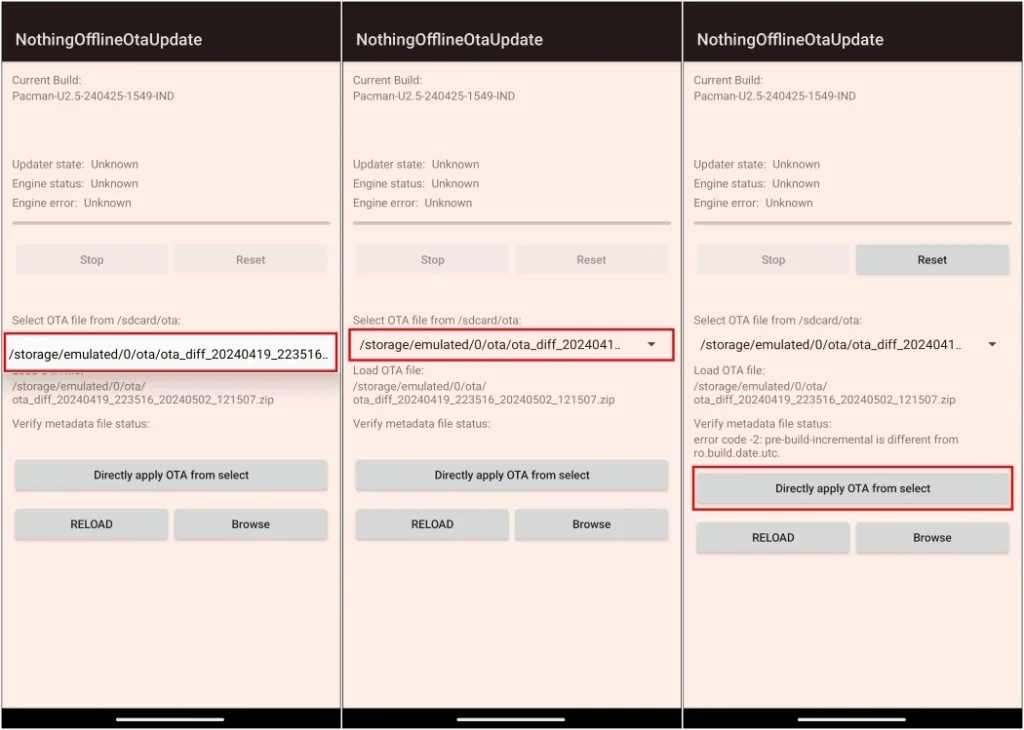
Task: Click the Stop button in the middle screen
Action: (432, 260)
